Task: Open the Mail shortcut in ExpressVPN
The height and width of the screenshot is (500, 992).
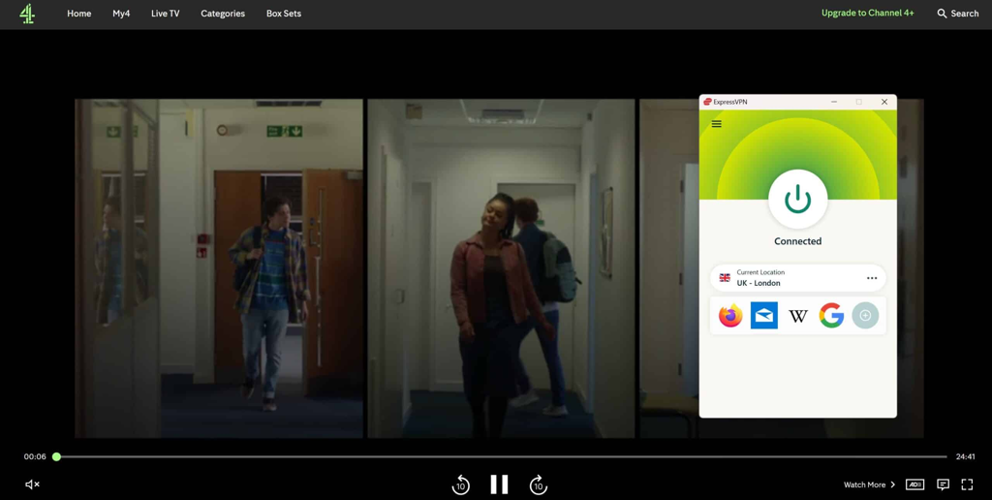Action: 764,316
